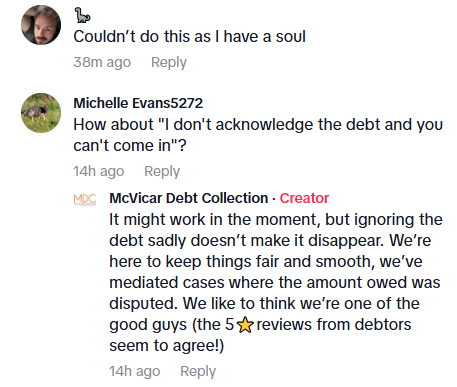Open the bearded man's profile picture
The height and width of the screenshot is (387, 457).
click(41, 25)
